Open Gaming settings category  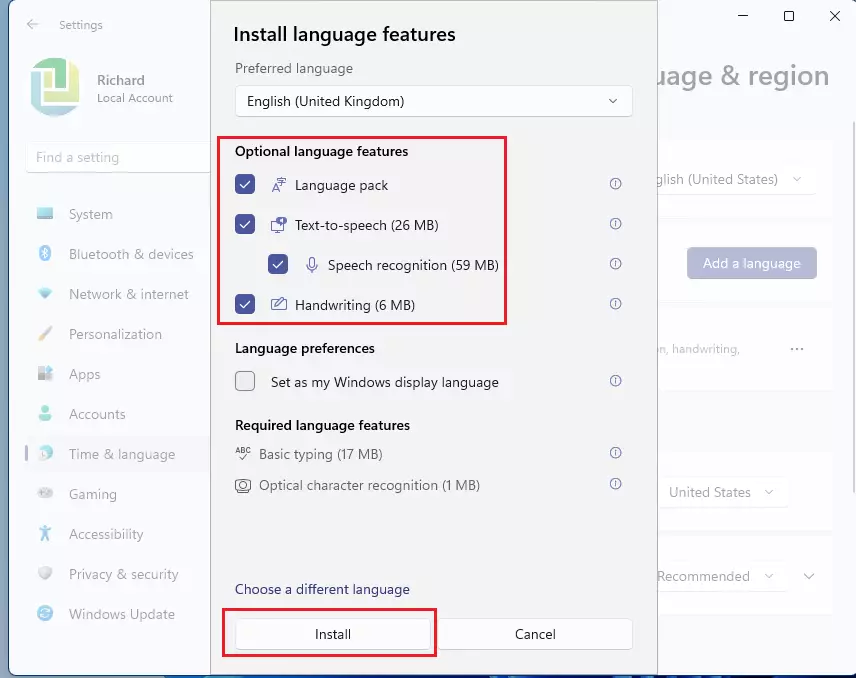[118, 494]
